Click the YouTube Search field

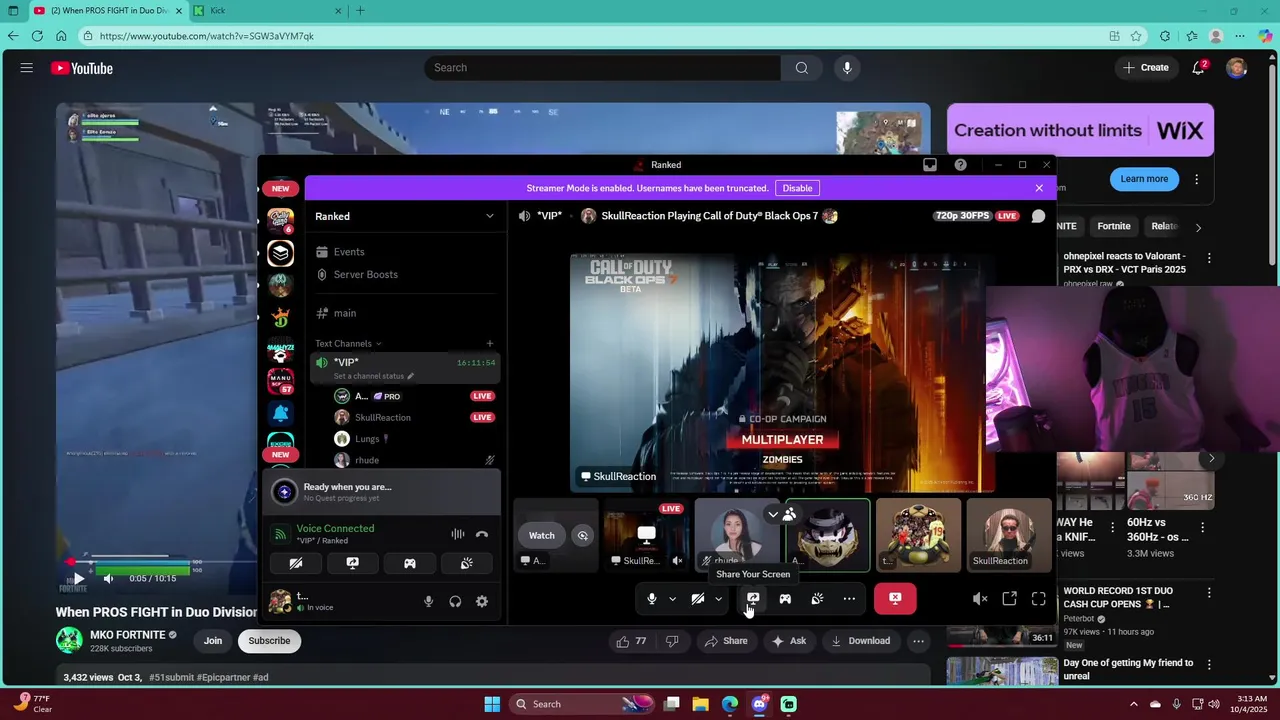[x=603, y=68]
